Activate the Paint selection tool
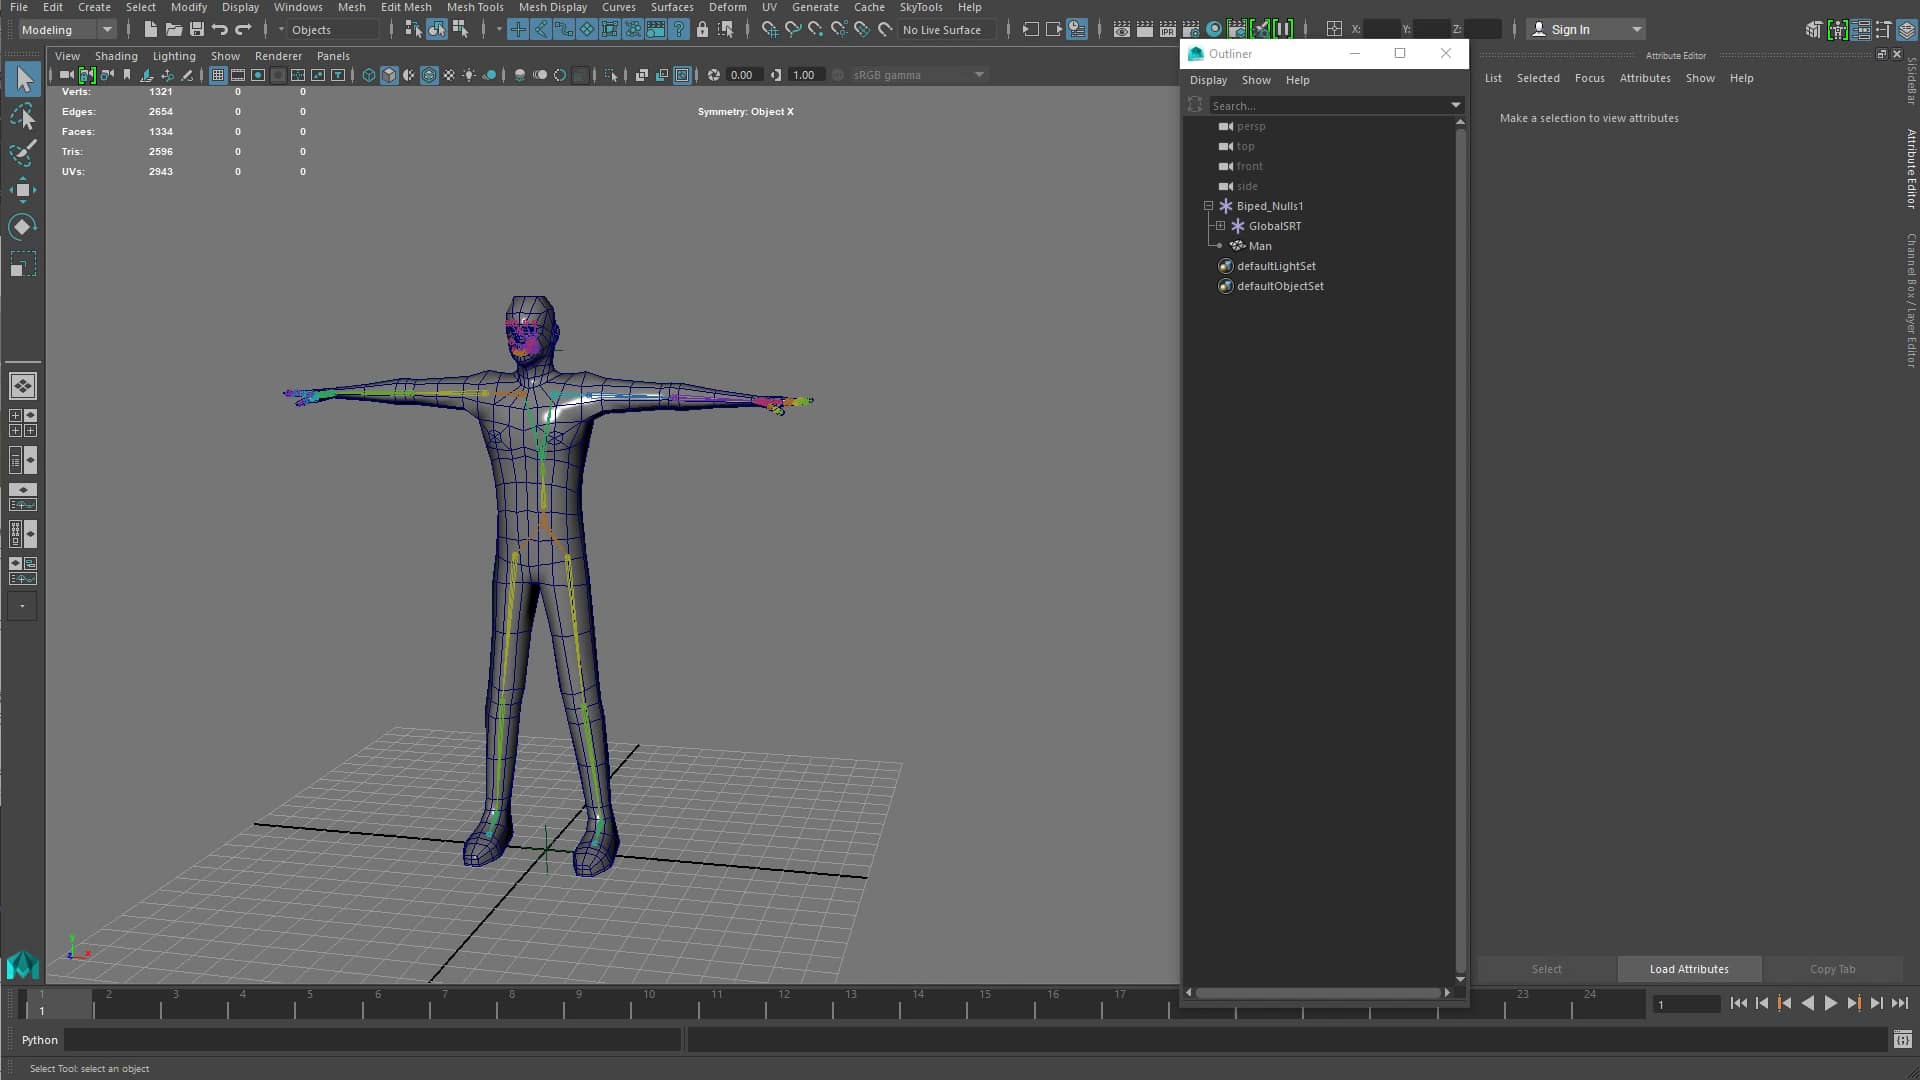Viewport: 1920px width, 1080px height. point(23,152)
